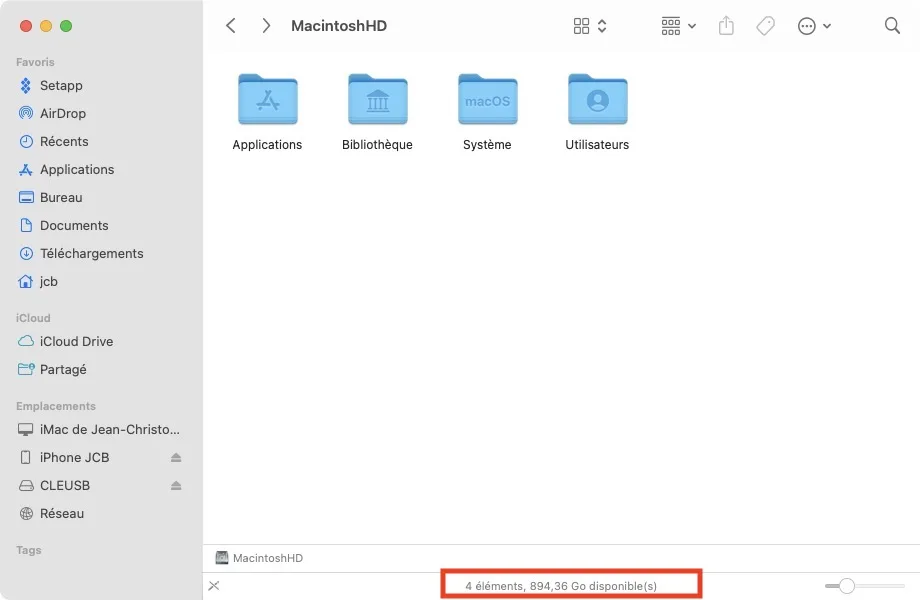920x600 pixels.
Task: Click the Tags toolbar icon
Action: tap(765, 26)
